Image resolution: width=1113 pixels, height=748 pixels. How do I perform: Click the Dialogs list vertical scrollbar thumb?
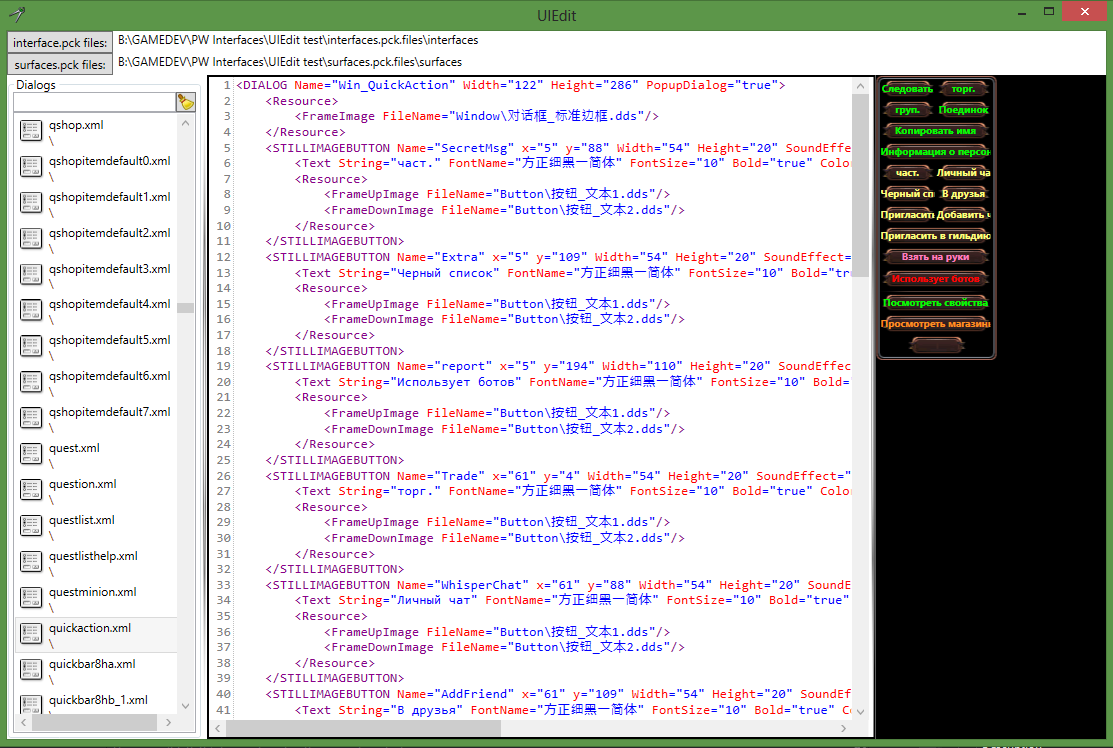[185, 307]
